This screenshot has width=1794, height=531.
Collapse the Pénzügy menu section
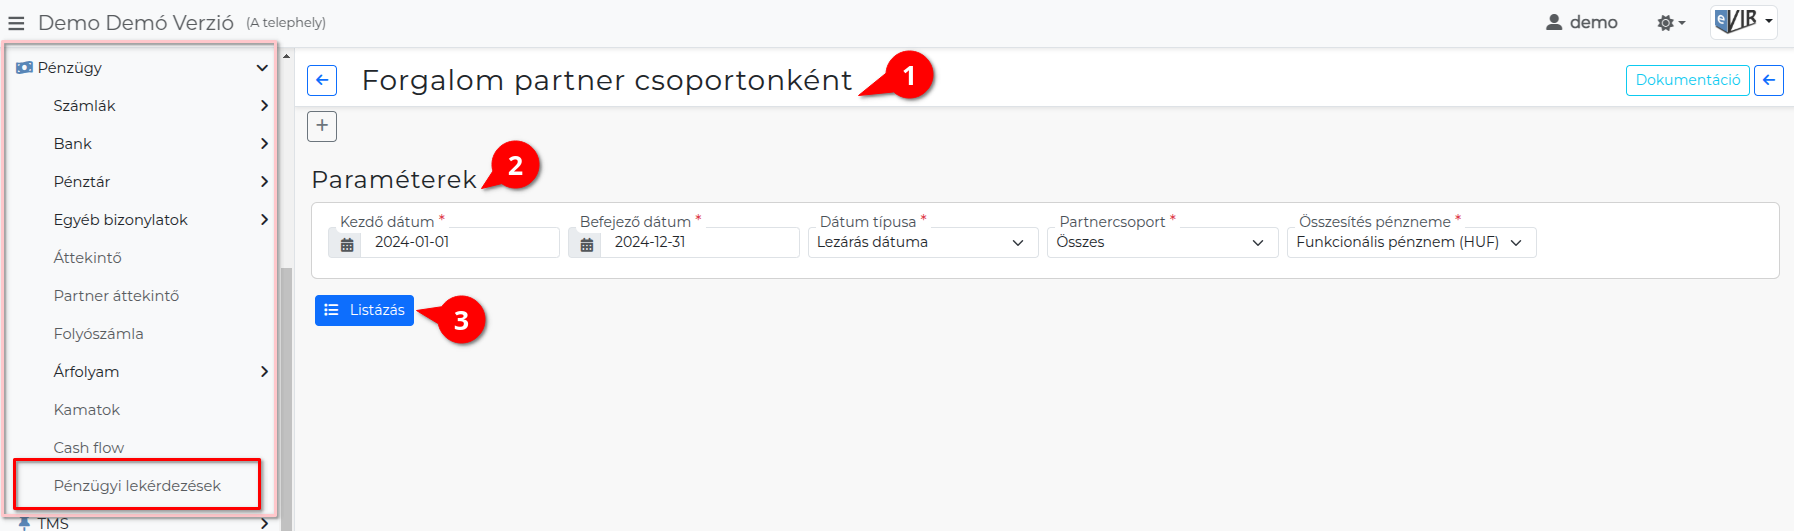(x=142, y=68)
